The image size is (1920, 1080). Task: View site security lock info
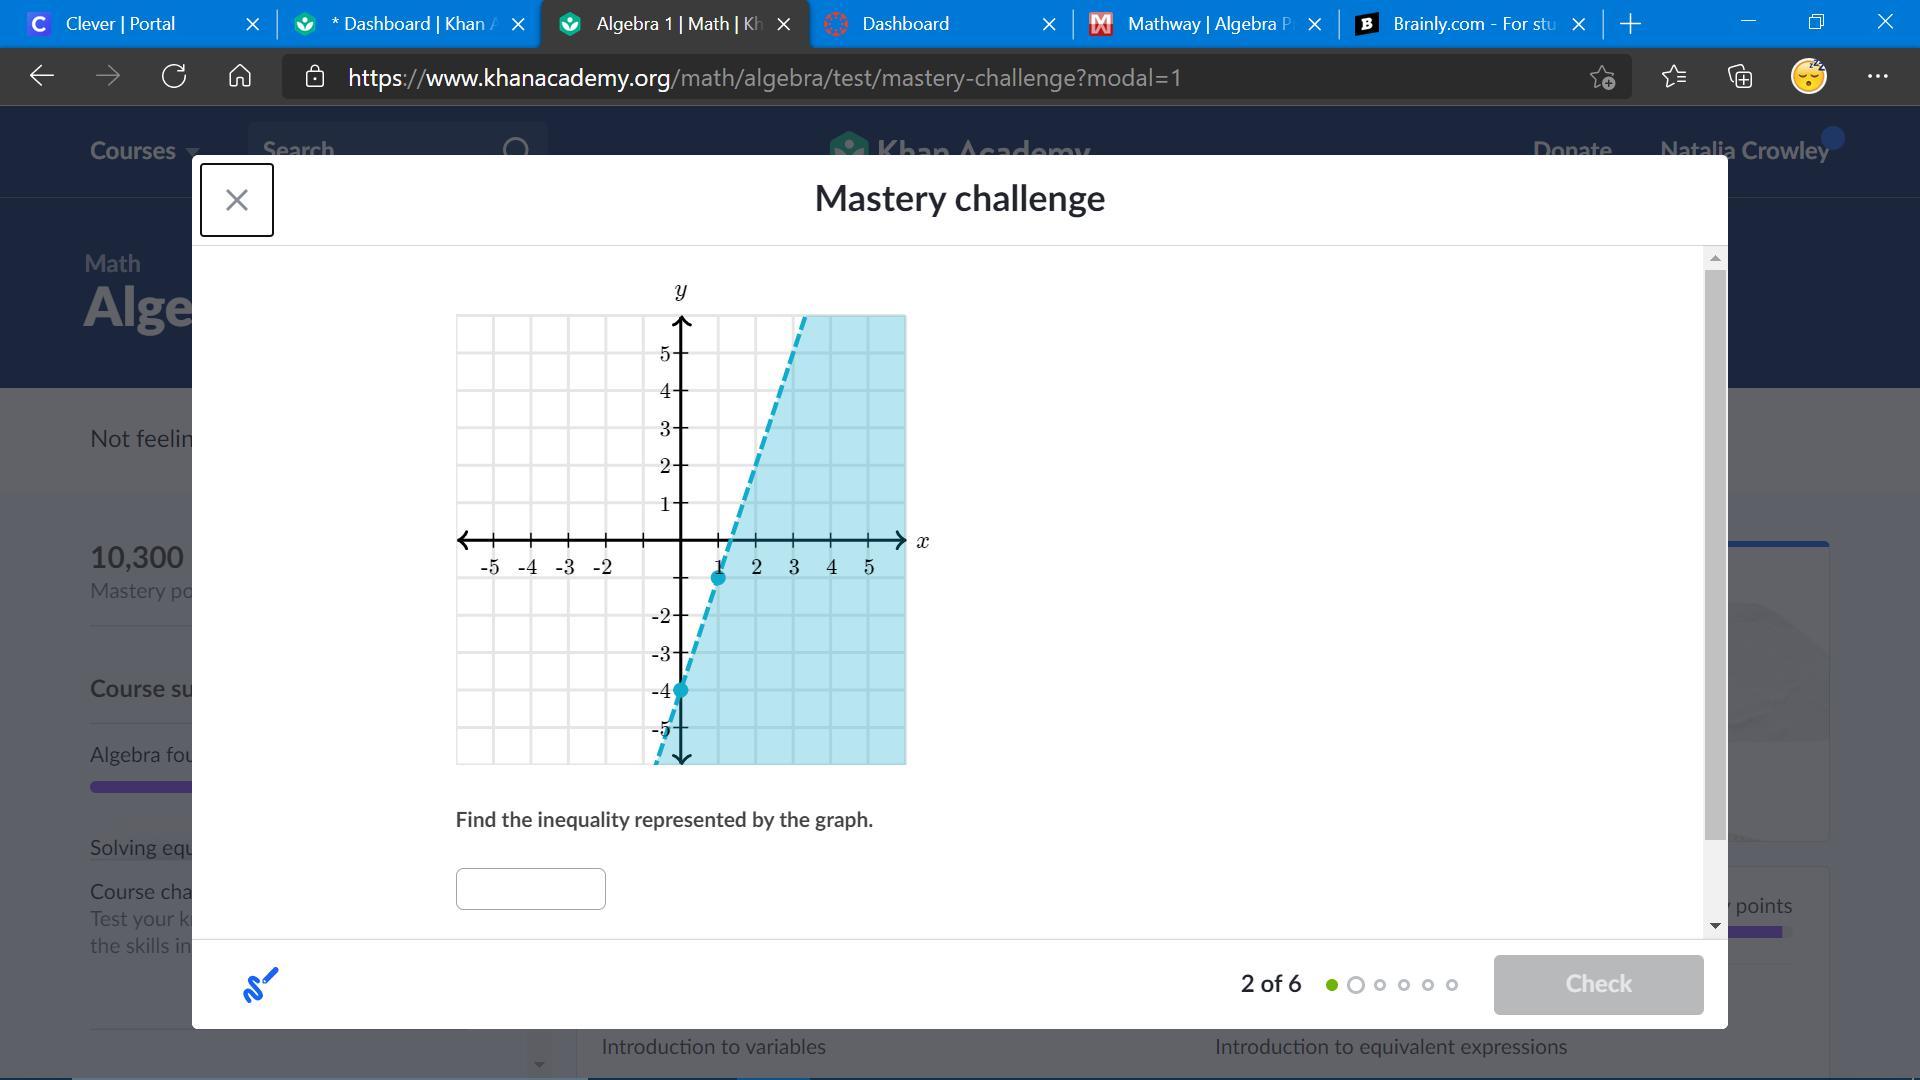point(315,77)
